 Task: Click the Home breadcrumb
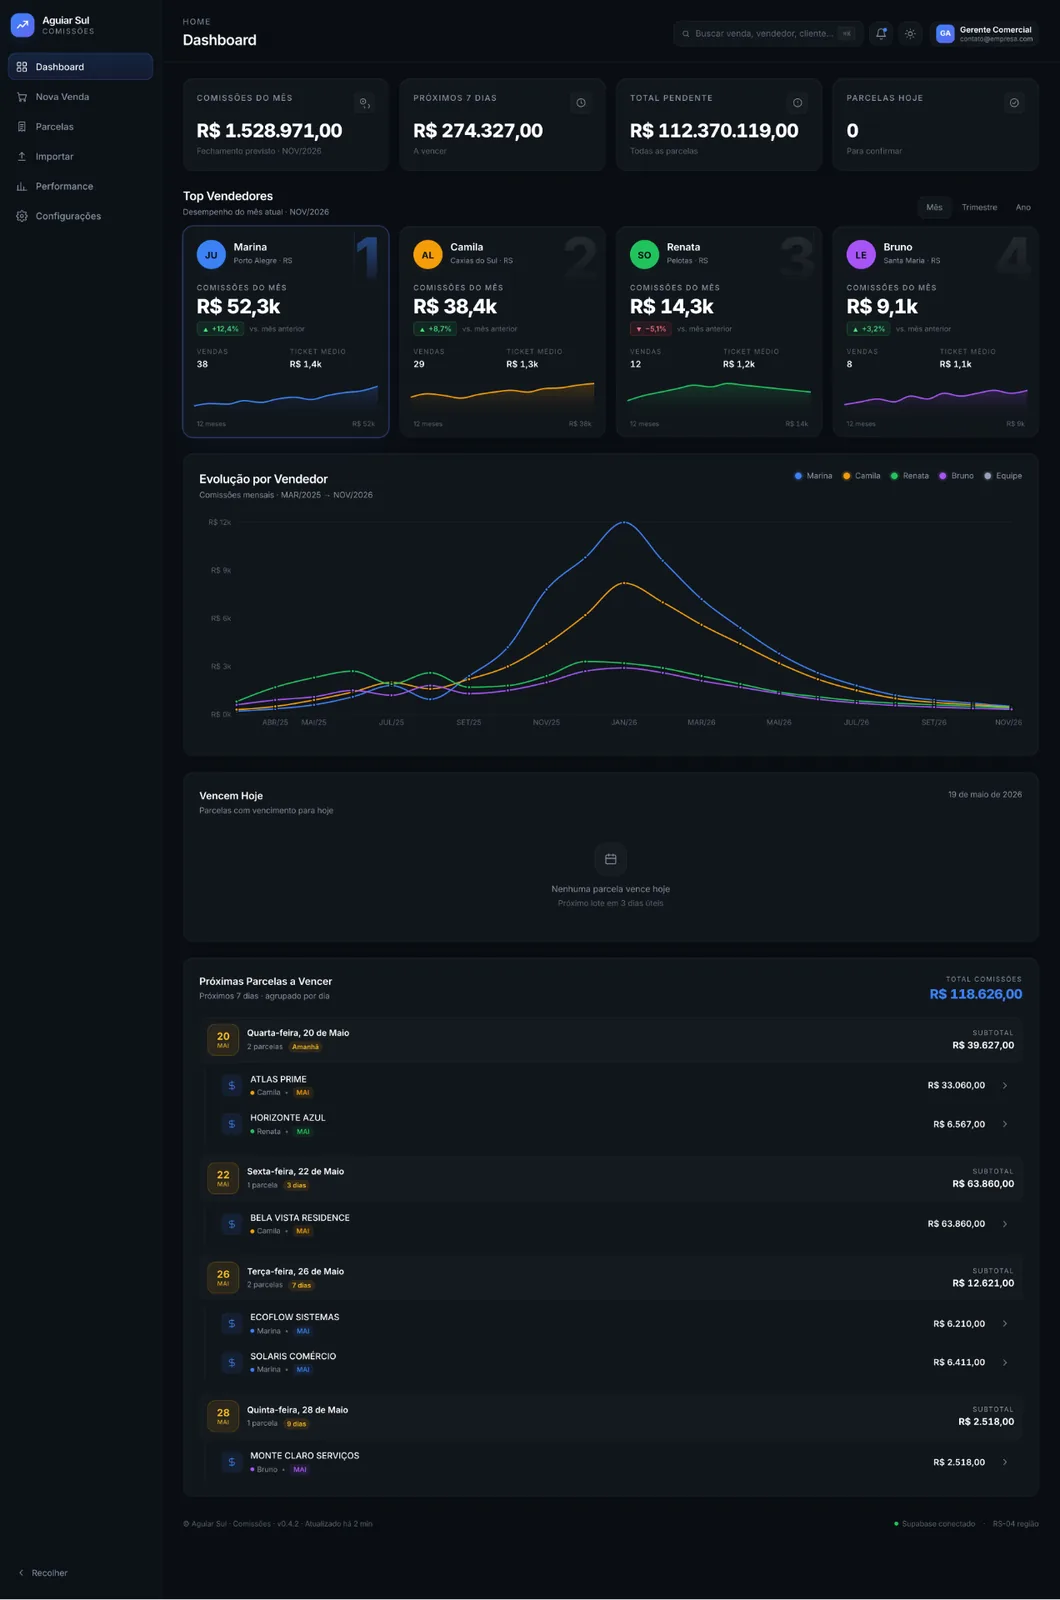196,21
